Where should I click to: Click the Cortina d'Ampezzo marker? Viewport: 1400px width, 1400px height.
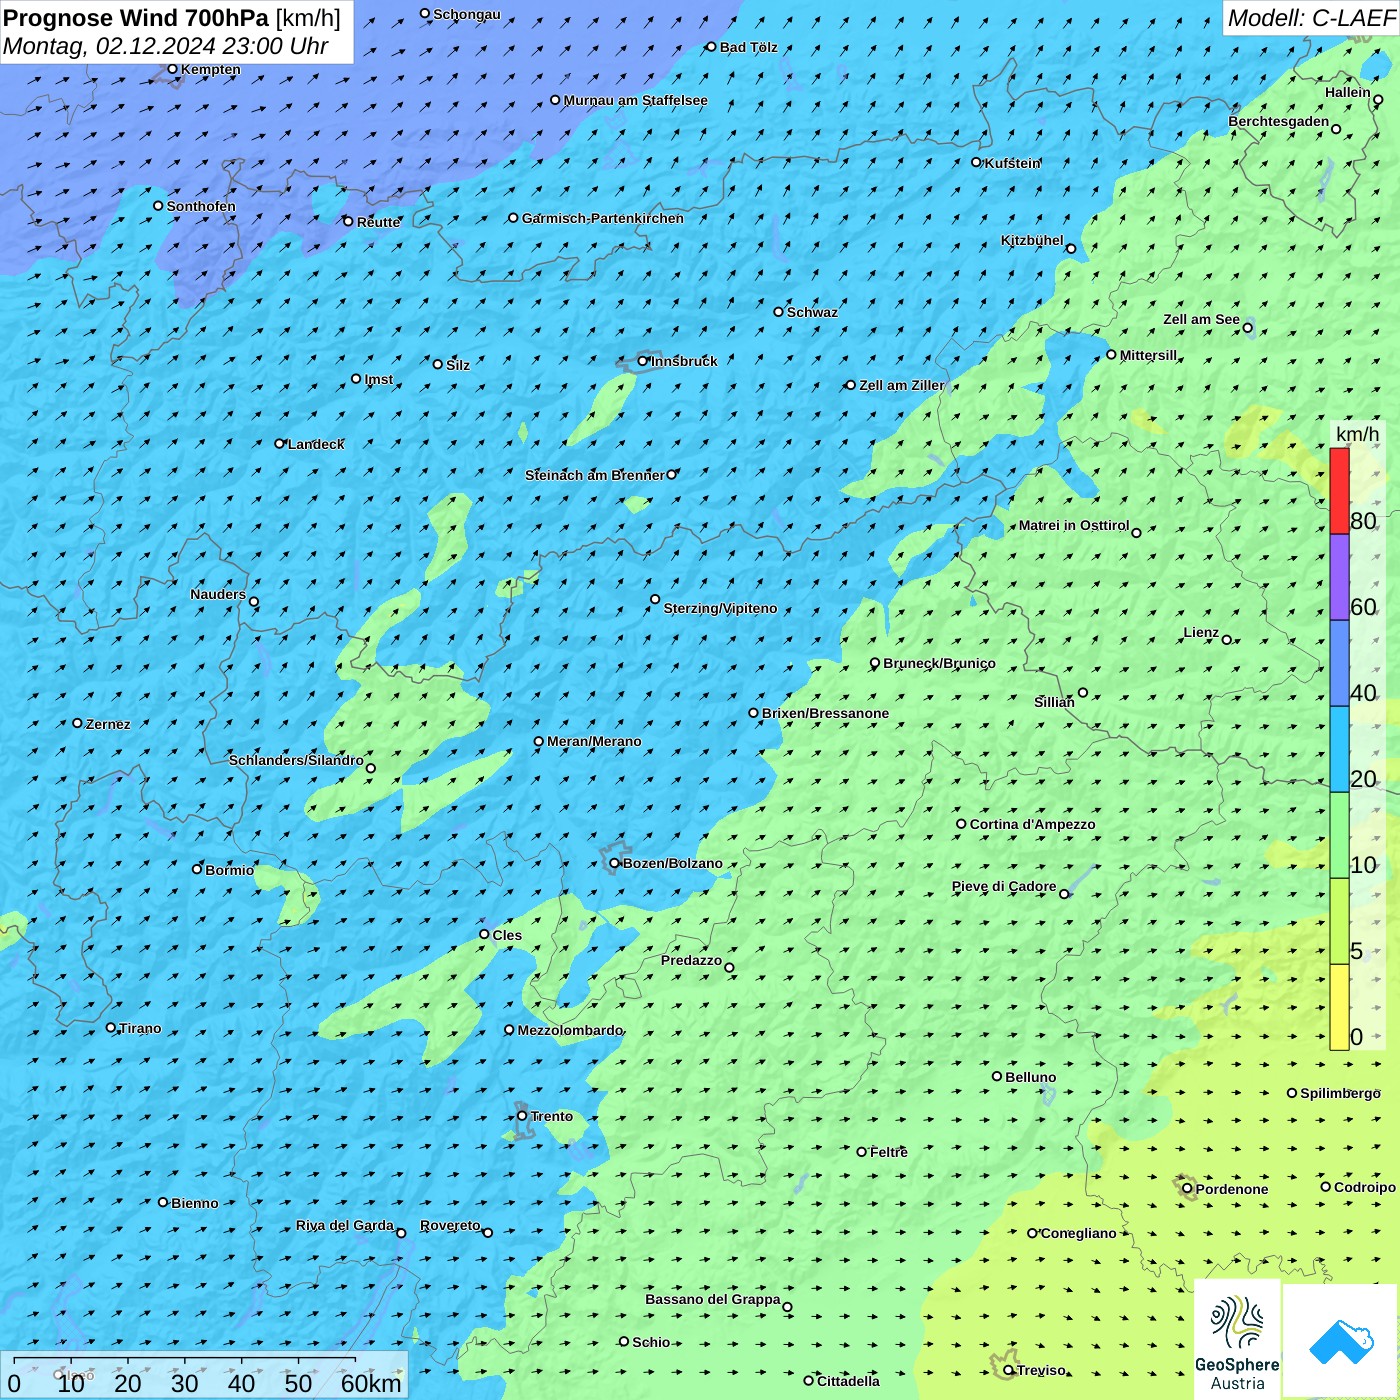[962, 824]
